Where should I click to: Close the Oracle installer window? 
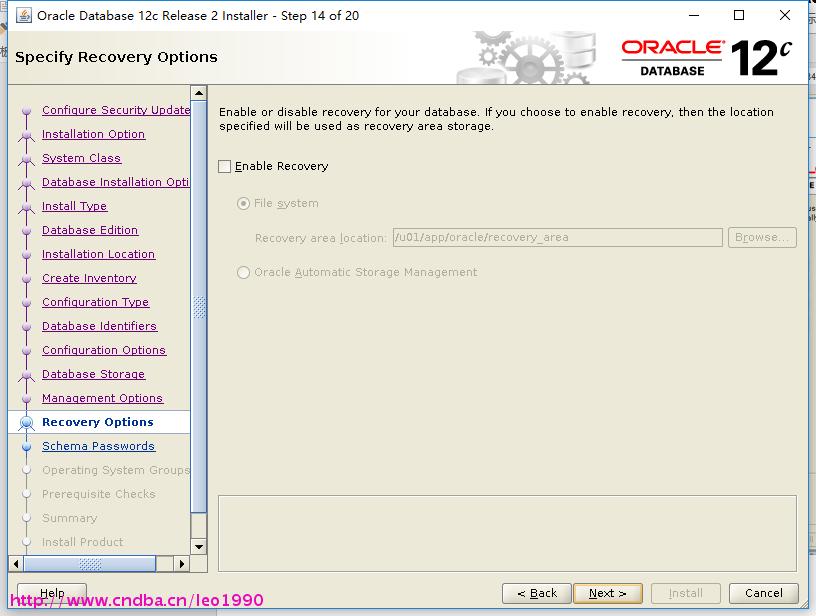pyautogui.click(x=785, y=16)
